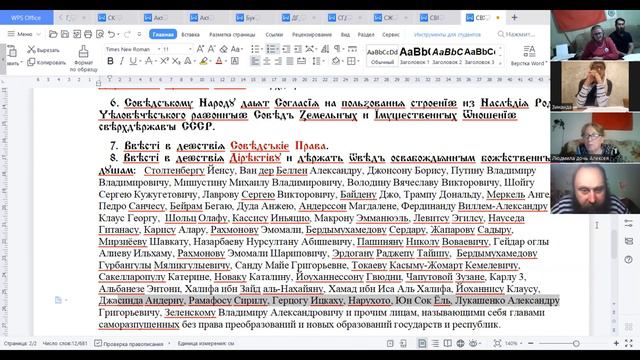Click the Cut scissors icon

click(x=31, y=49)
